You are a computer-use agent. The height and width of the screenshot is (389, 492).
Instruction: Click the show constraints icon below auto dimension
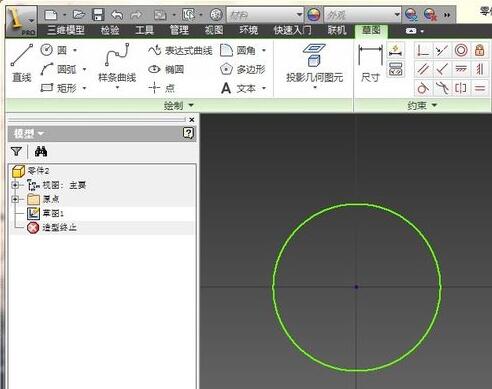[x=396, y=69]
